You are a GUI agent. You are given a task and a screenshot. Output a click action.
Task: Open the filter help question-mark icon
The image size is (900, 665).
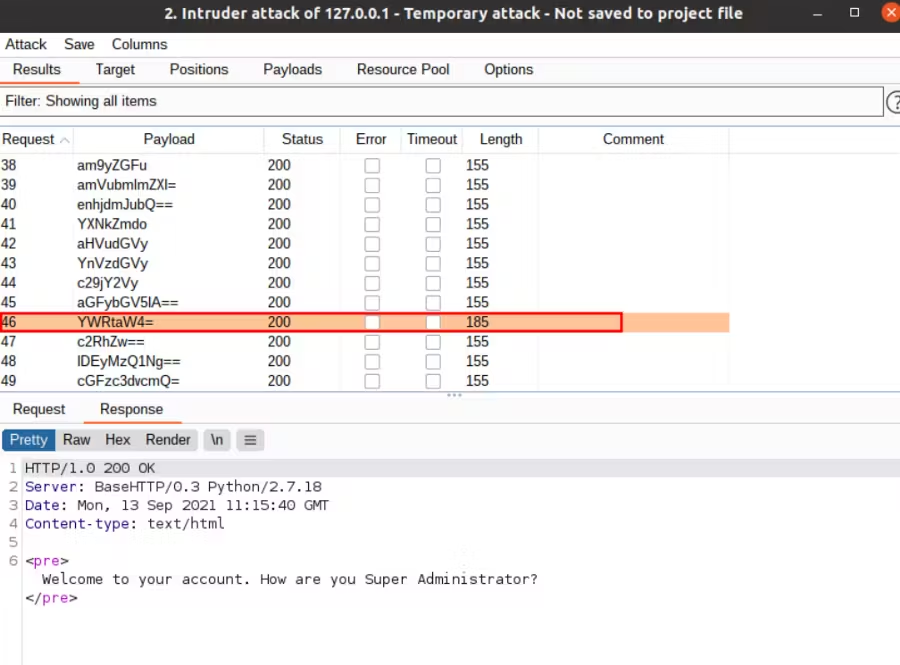tap(894, 102)
